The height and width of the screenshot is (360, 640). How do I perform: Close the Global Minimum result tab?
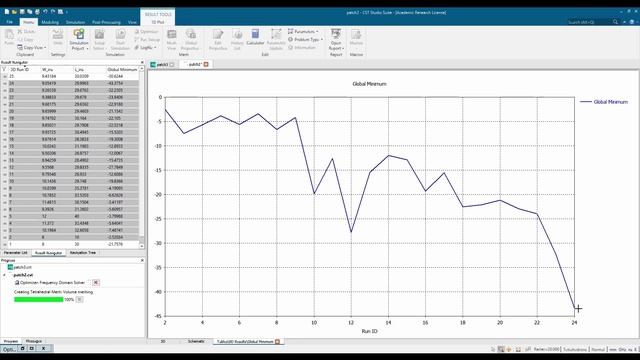pyautogui.click(x=278, y=342)
